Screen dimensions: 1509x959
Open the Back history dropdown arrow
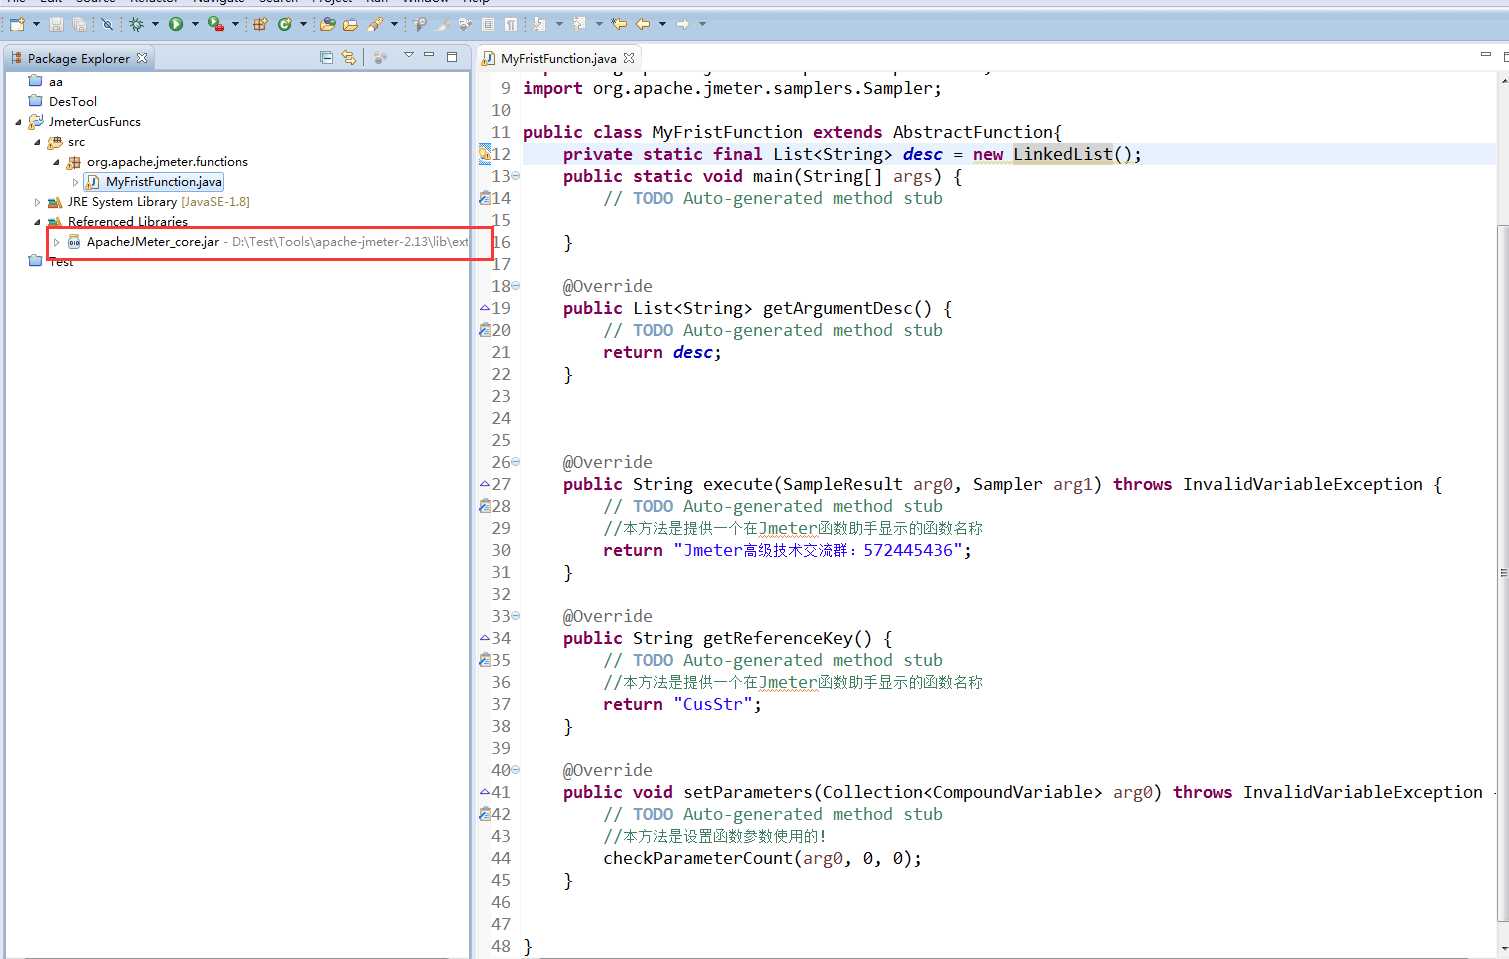pyautogui.click(x=662, y=24)
